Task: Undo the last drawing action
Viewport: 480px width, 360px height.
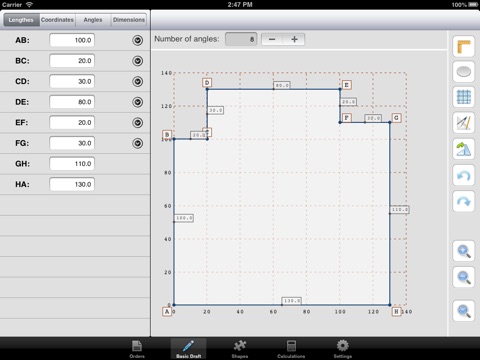Action: point(463,175)
